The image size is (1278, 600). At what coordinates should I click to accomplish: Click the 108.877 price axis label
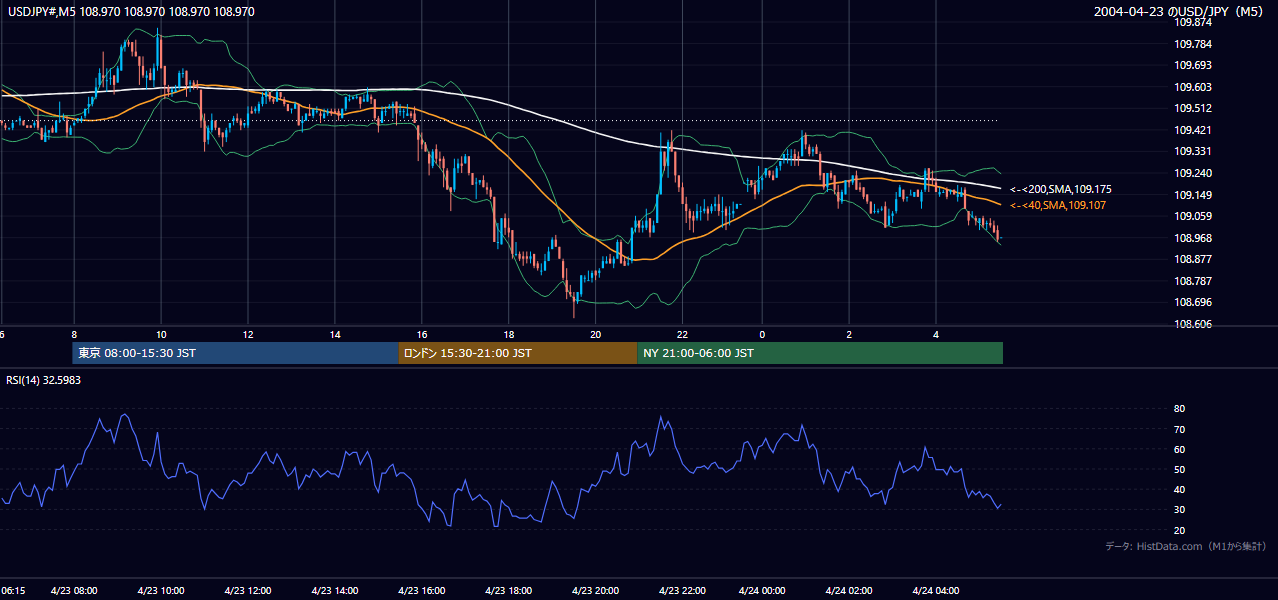click(1192, 259)
